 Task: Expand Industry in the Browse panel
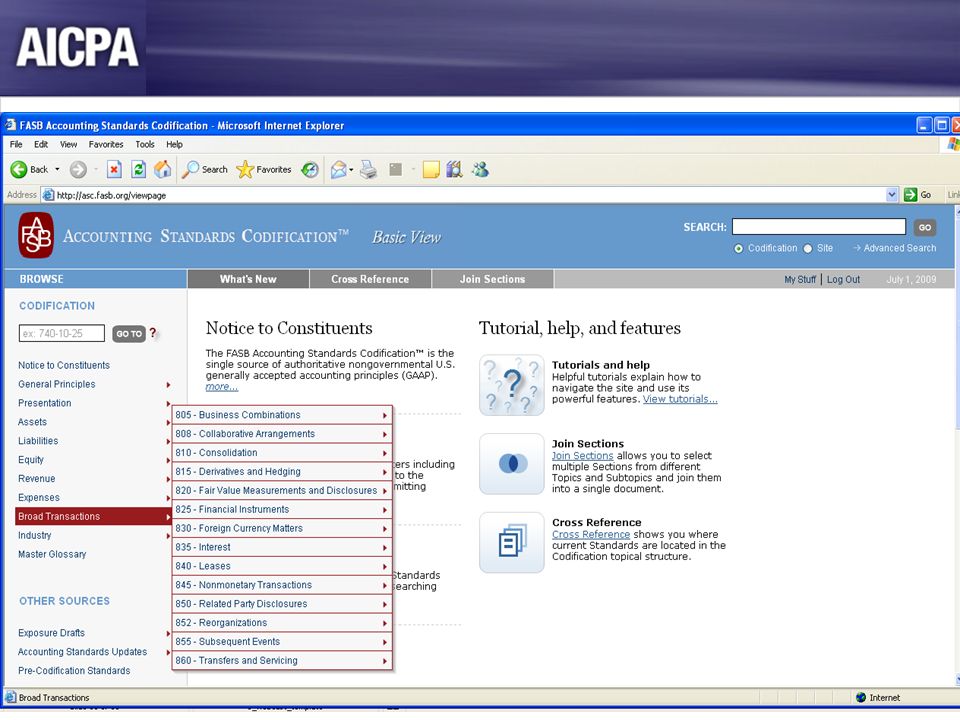[168, 536]
